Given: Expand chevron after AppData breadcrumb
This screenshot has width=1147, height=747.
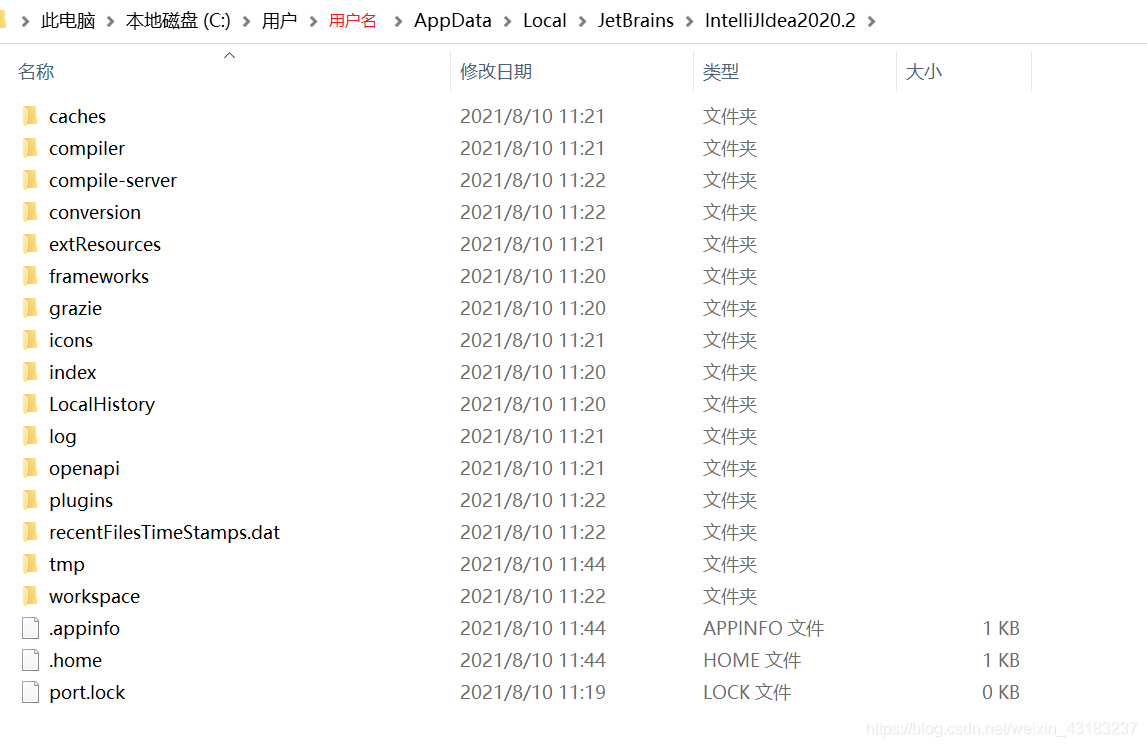Looking at the screenshot, I should (508, 21).
